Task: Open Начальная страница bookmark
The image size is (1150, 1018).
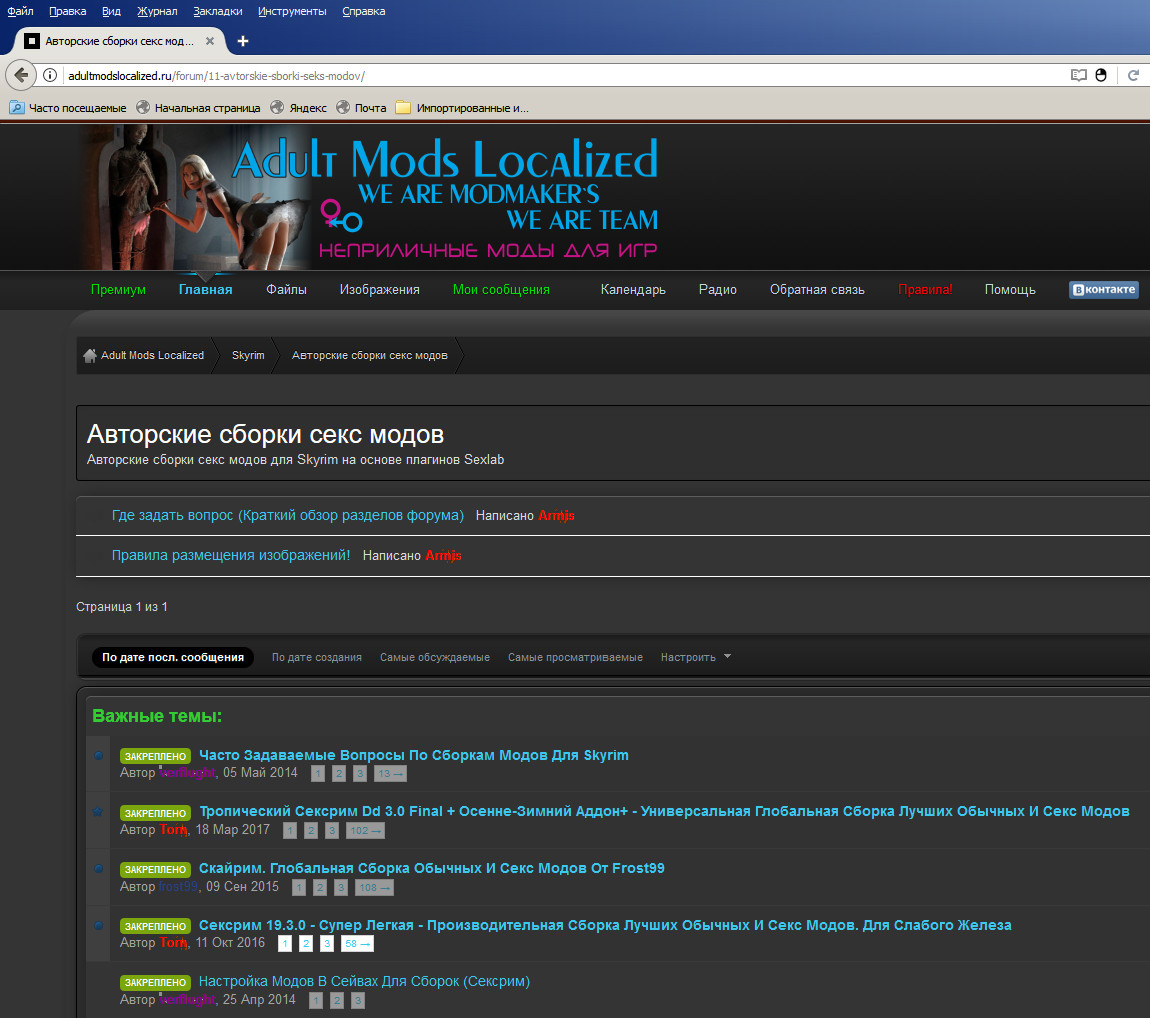Action: (x=198, y=108)
